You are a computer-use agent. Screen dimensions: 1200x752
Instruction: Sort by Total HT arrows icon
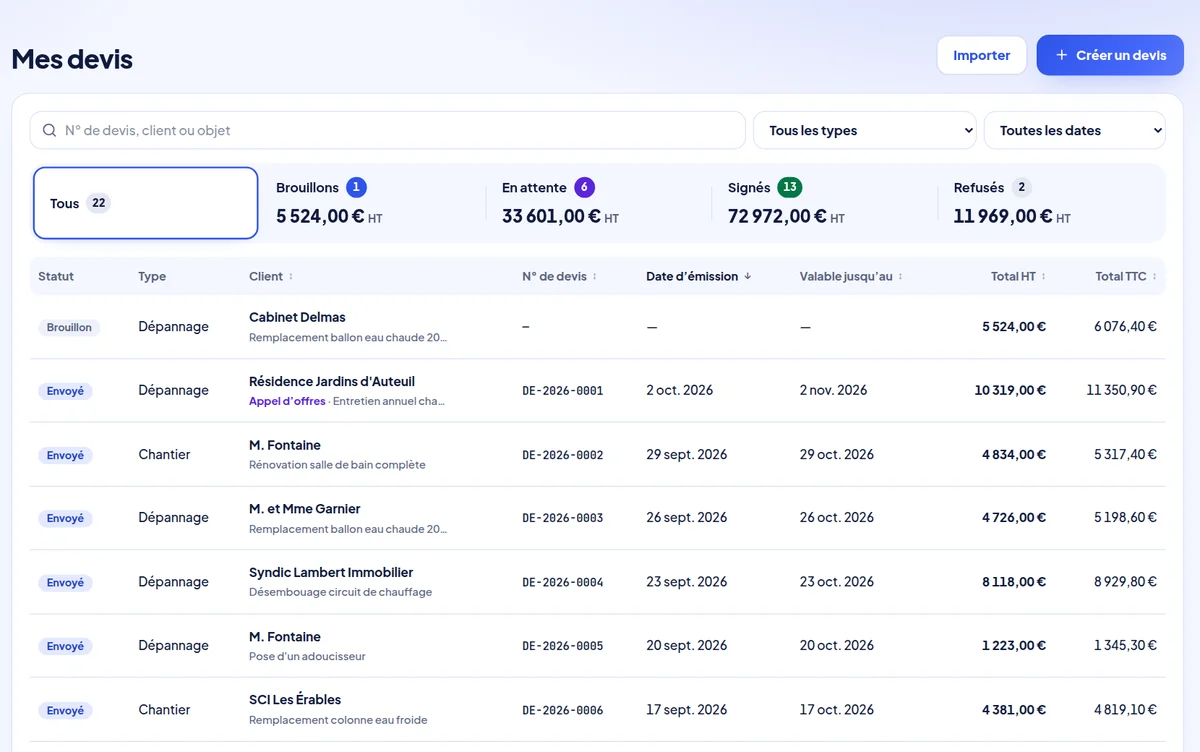tap(1044, 277)
